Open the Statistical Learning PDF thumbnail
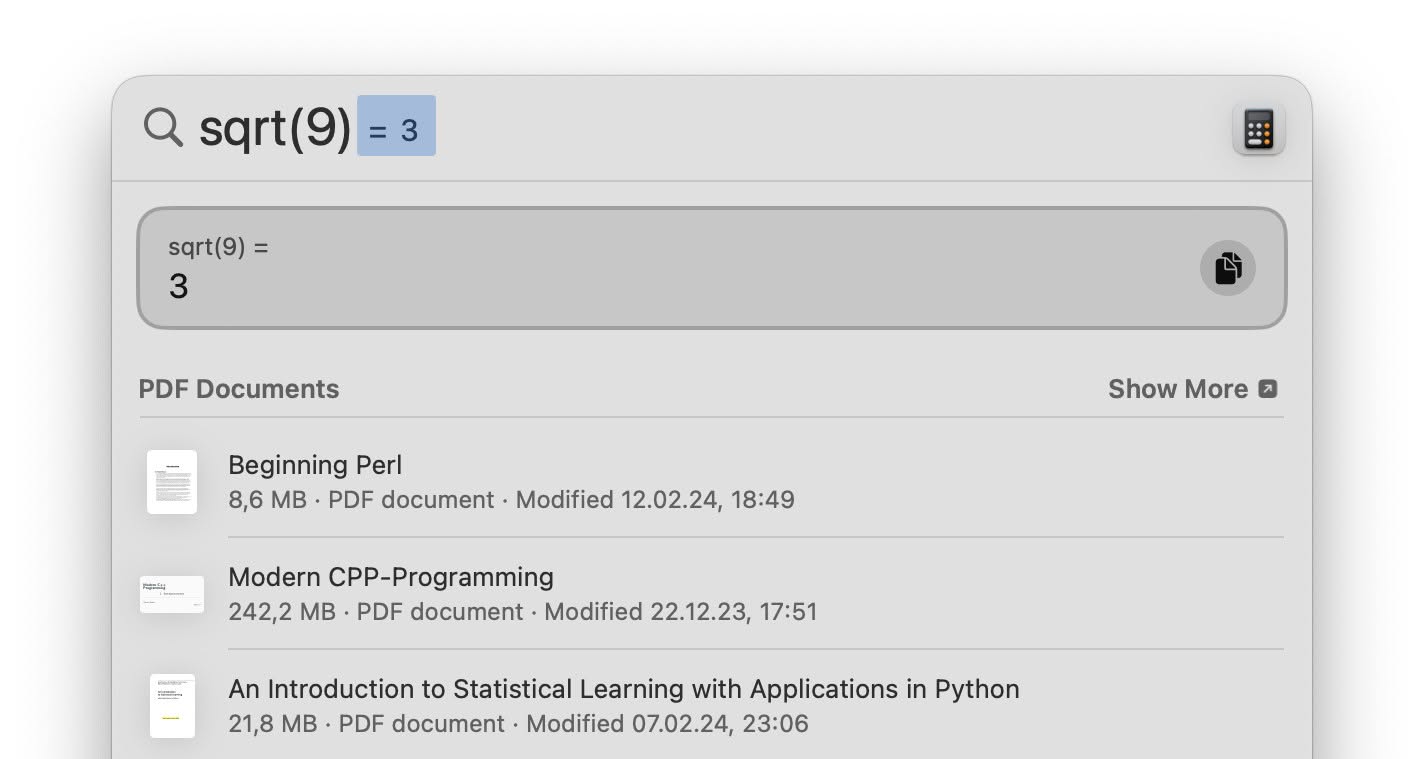Viewport: 1424px width, 759px height. [x=172, y=706]
